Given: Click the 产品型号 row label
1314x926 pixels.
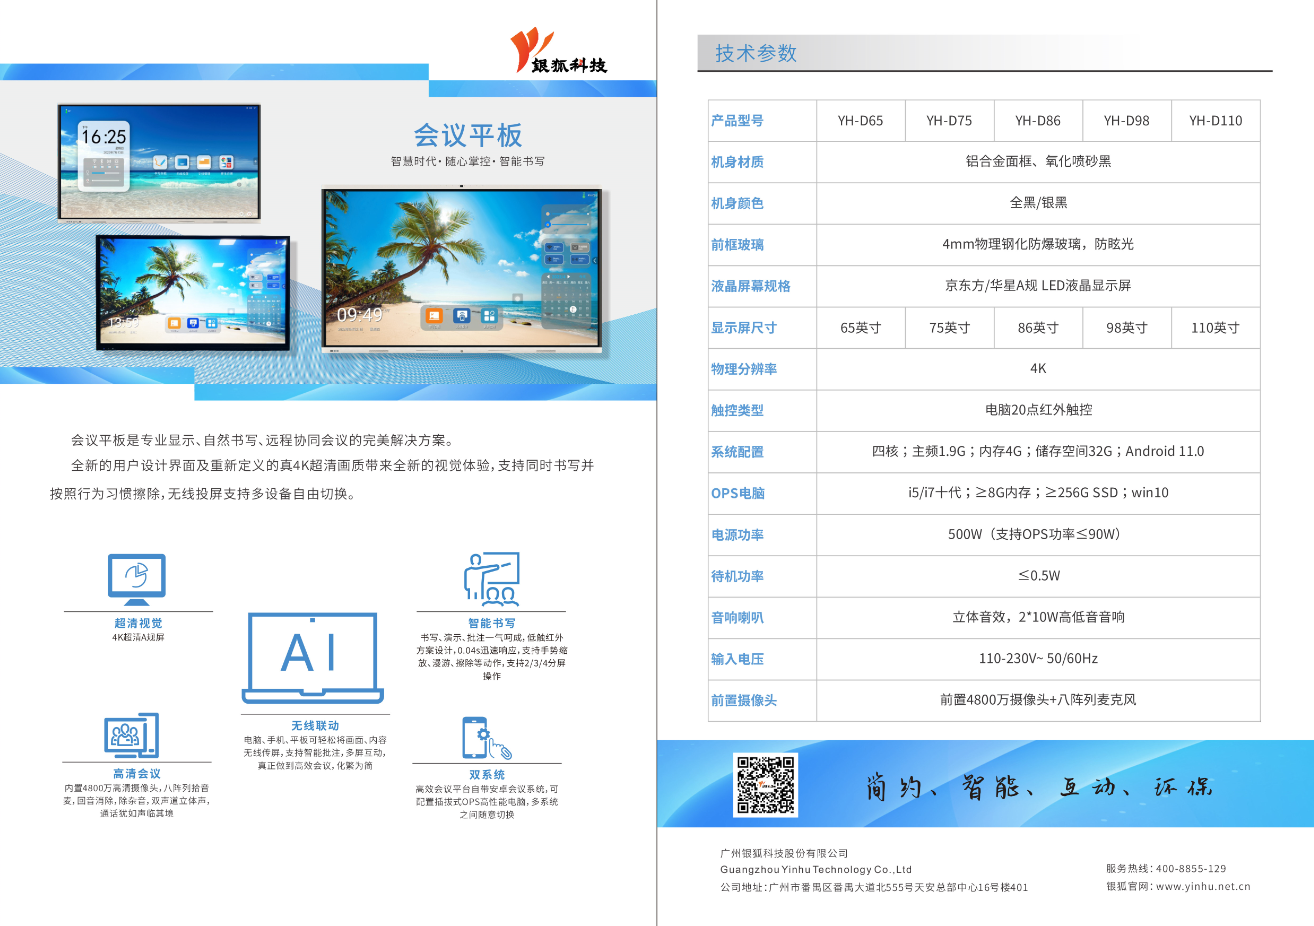Looking at the screenshot, I should pos(737,121).
